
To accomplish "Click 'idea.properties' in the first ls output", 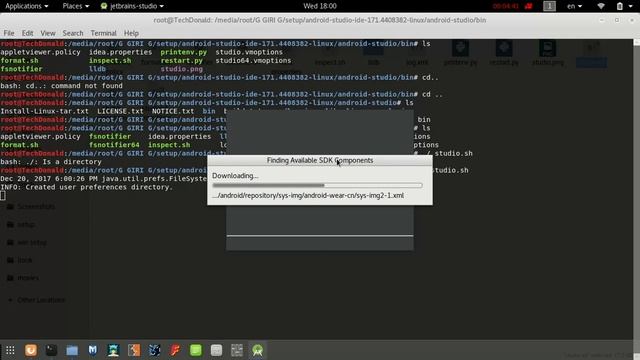I will [x=120, y=52].
